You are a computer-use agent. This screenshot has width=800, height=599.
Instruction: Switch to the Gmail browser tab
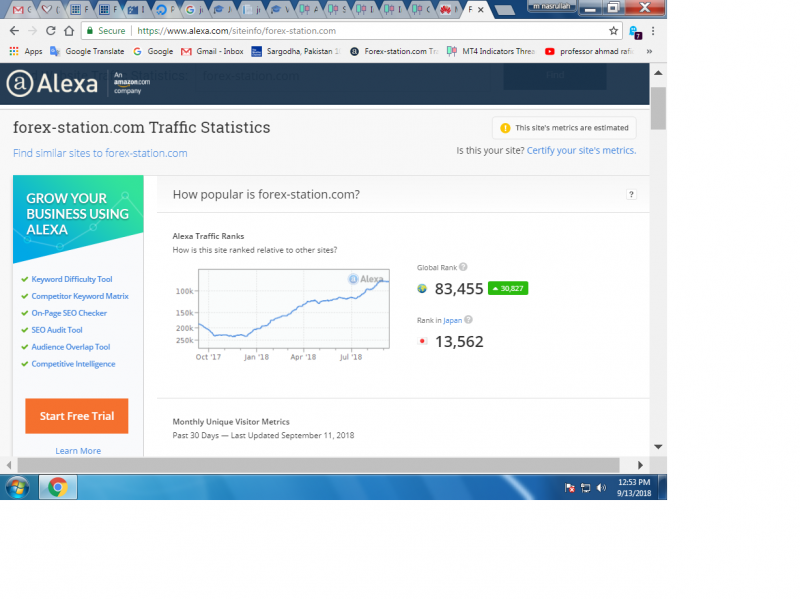21,10
